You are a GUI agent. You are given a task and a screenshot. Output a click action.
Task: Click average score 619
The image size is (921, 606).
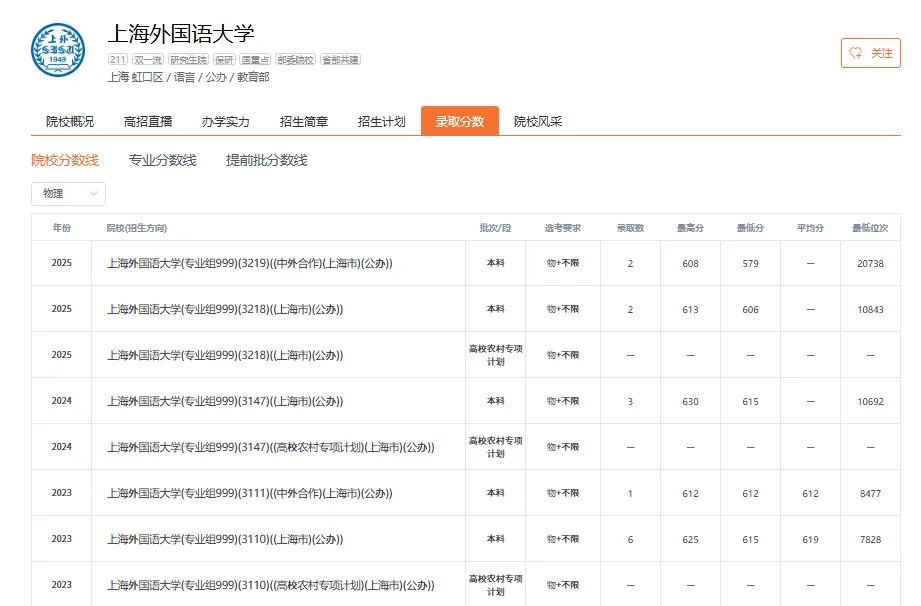click(810, 540)
